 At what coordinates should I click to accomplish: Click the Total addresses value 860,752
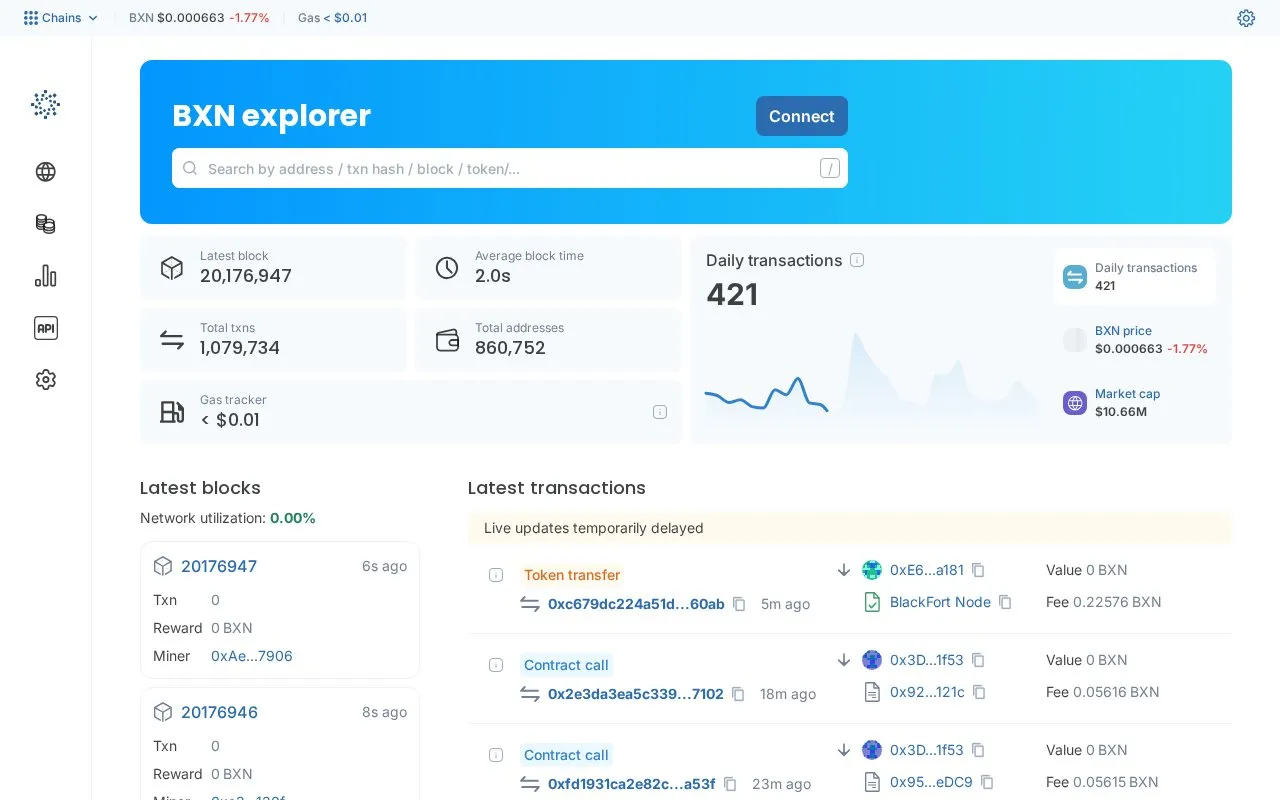510,348
